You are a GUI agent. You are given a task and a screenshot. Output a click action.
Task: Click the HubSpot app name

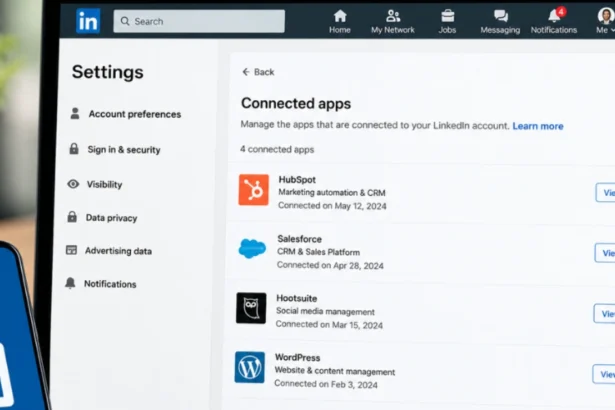pyautogui.click(x=297, y=180)
